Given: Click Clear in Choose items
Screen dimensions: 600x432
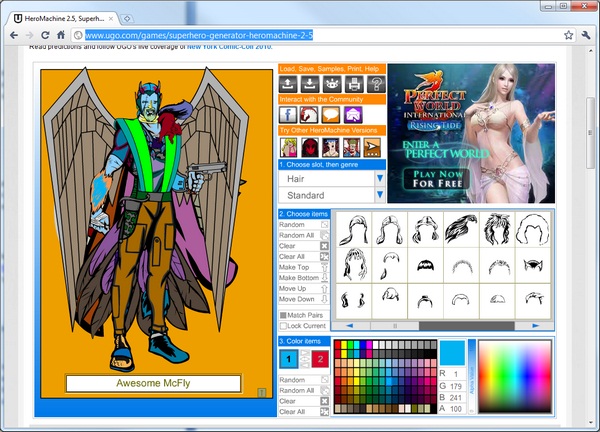Looking at the screenshot, I should point(304,246).
